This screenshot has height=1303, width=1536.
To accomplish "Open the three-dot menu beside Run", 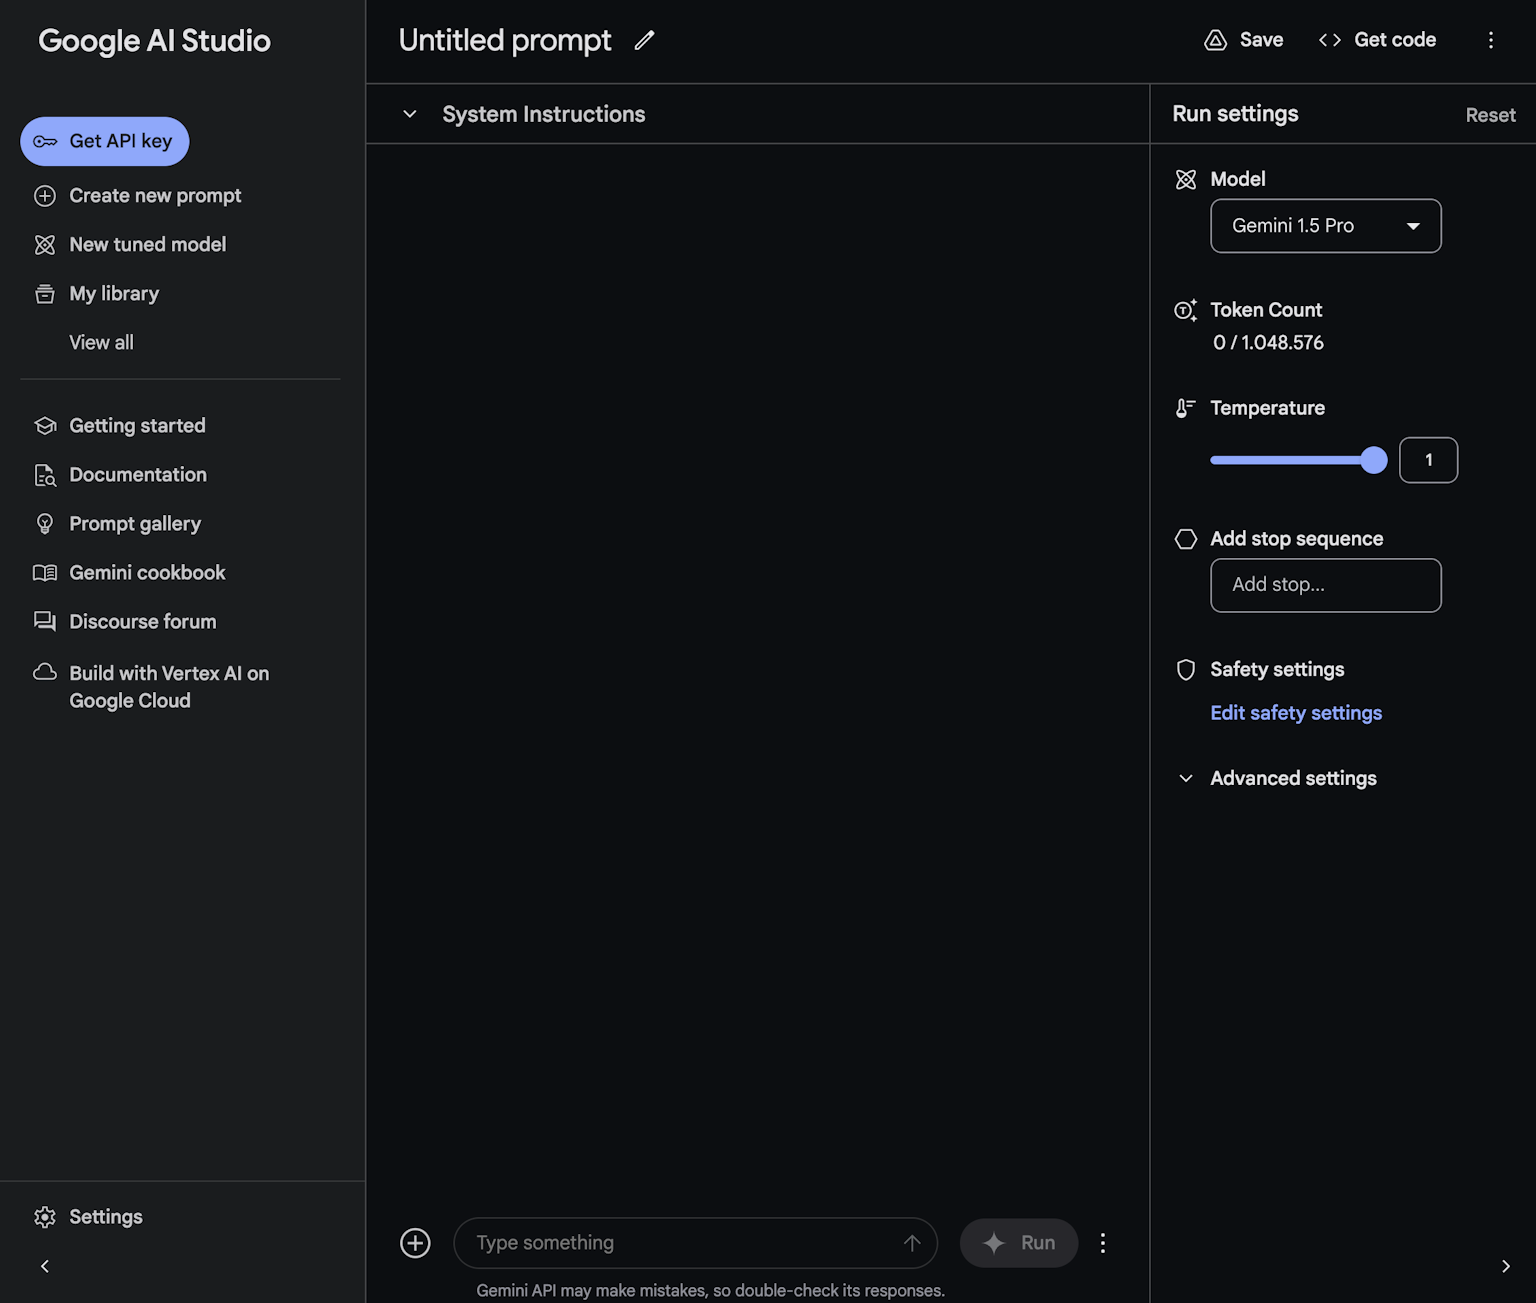I will tap(1103, 1243).
